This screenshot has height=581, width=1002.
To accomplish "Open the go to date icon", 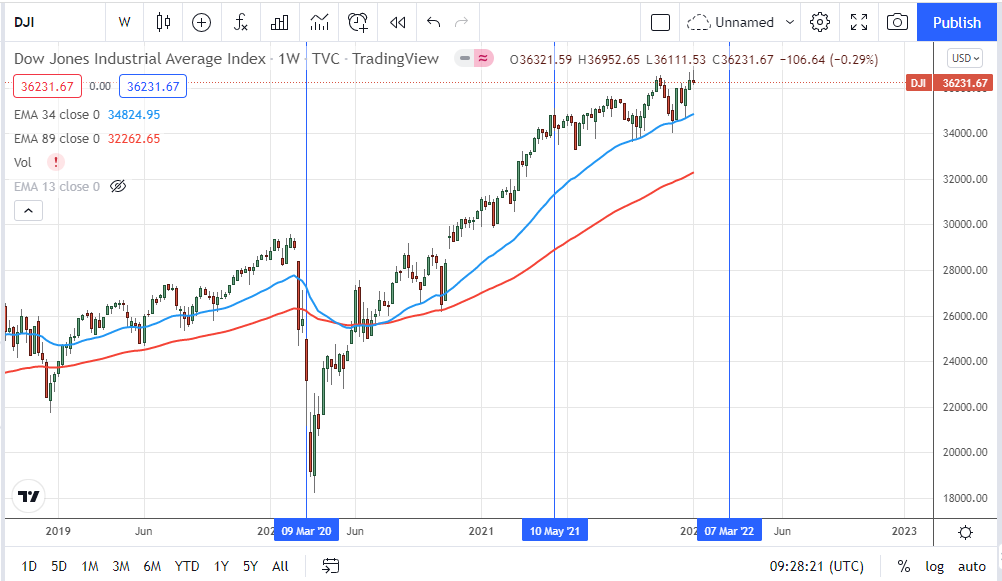I will pyautogui.click(x=330, y=566).
